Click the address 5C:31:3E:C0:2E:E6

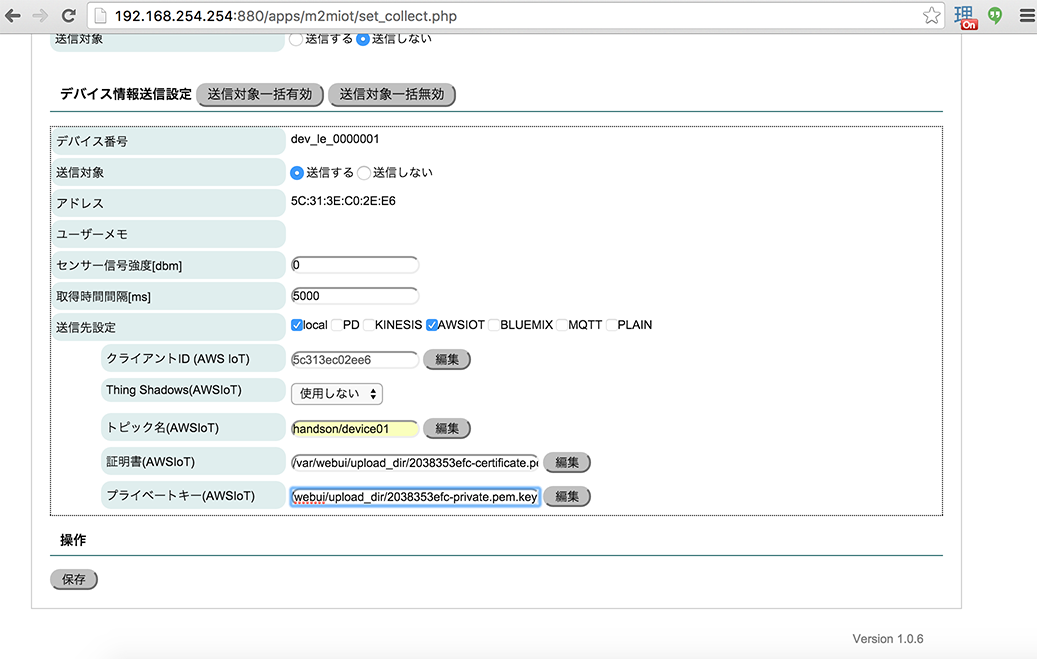pos(343,201)
